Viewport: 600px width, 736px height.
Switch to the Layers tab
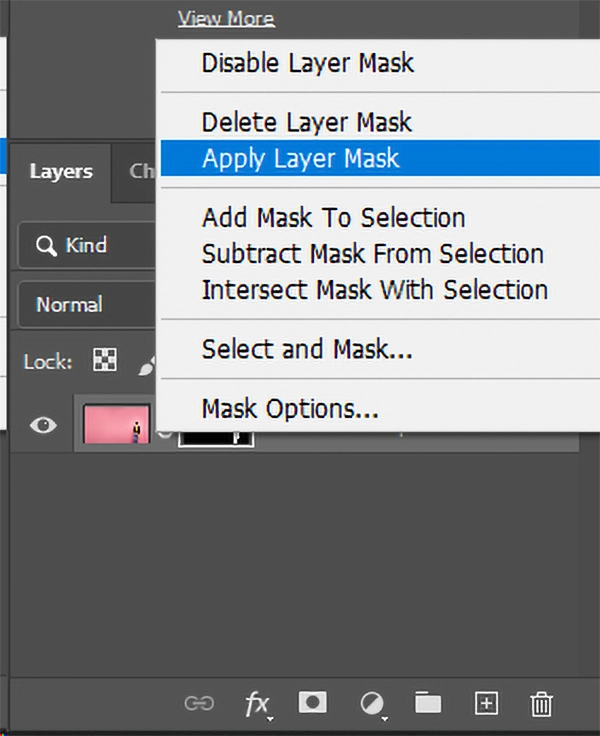(61, 171)
